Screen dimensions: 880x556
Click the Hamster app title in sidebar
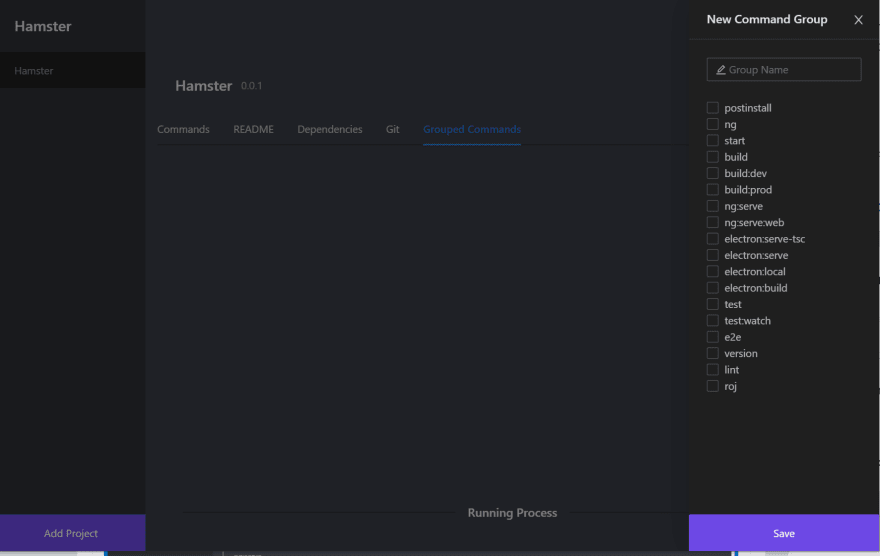click(x=43, y=26)
